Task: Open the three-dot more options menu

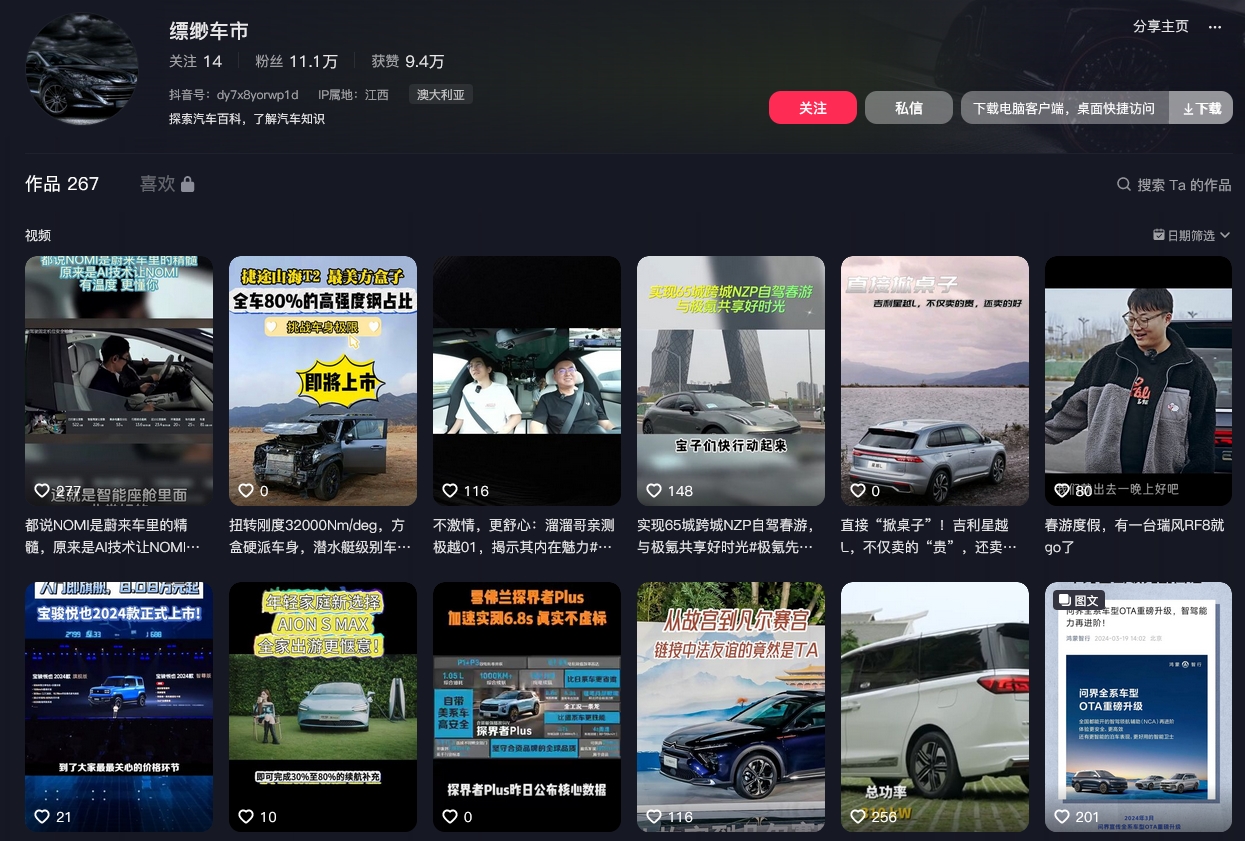Action: click(1215, 27)
